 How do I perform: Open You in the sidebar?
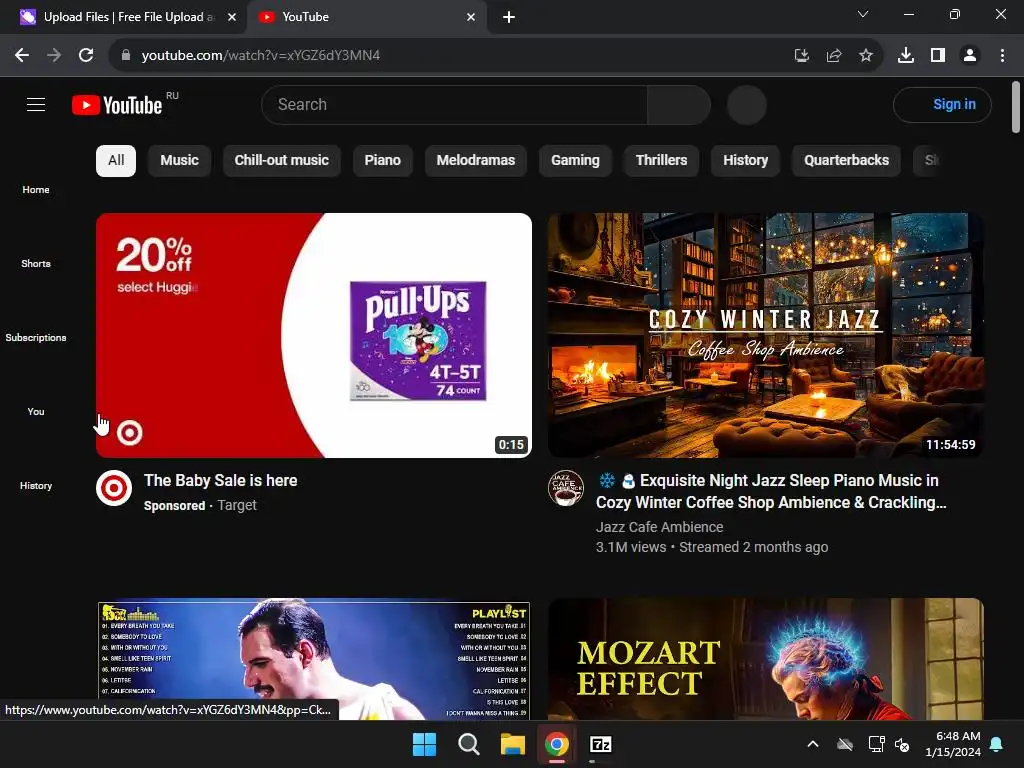point(36,411)
